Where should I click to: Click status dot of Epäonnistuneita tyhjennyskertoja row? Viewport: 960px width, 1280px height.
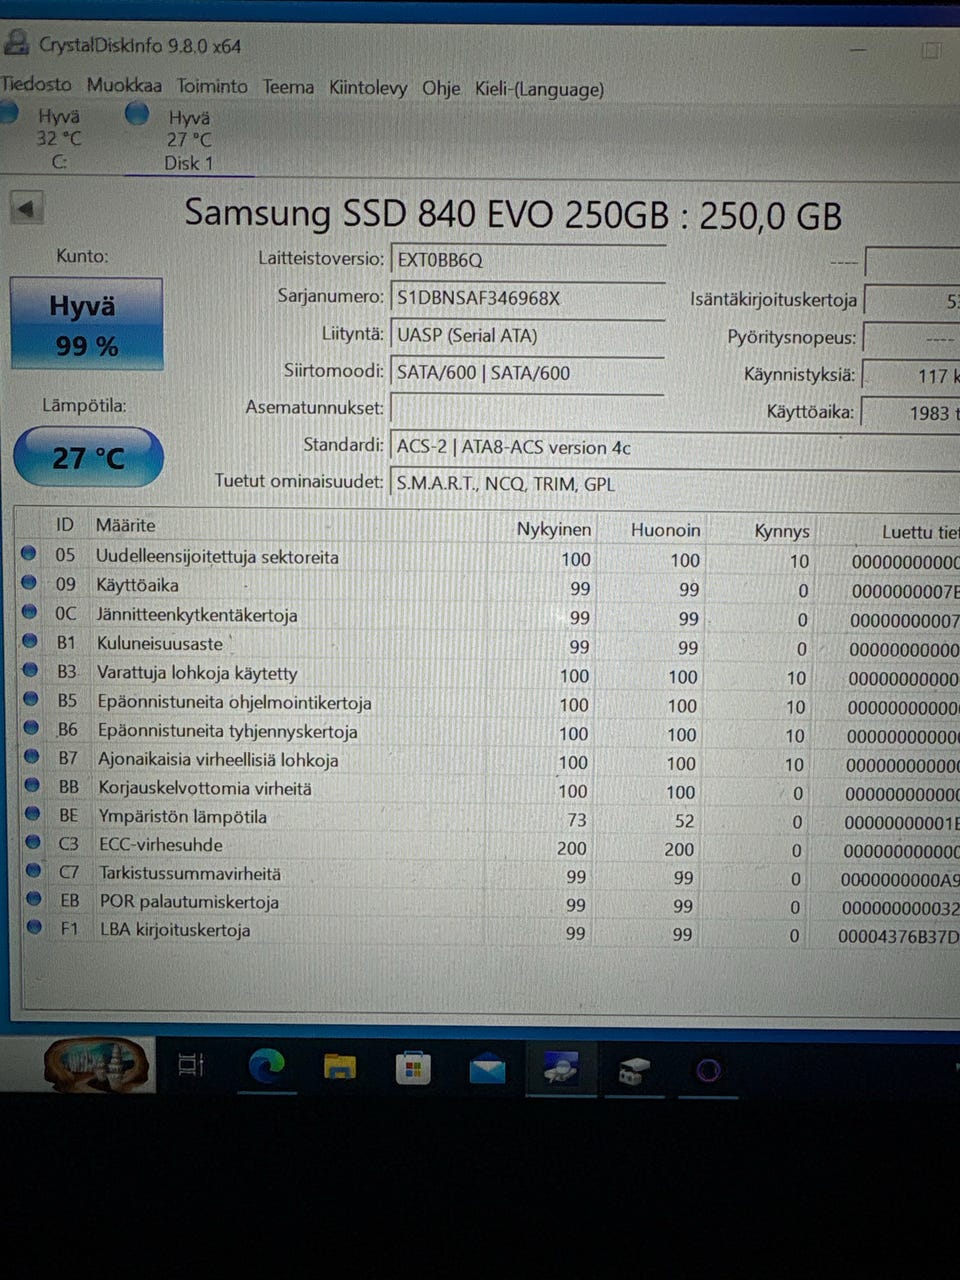(x=31, y=727)
